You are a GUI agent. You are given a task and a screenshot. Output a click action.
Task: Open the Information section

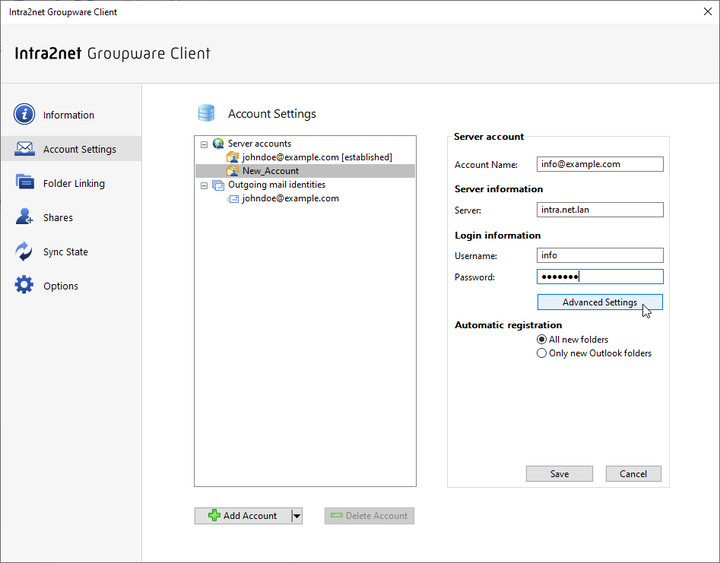click(x=71, y=114)
